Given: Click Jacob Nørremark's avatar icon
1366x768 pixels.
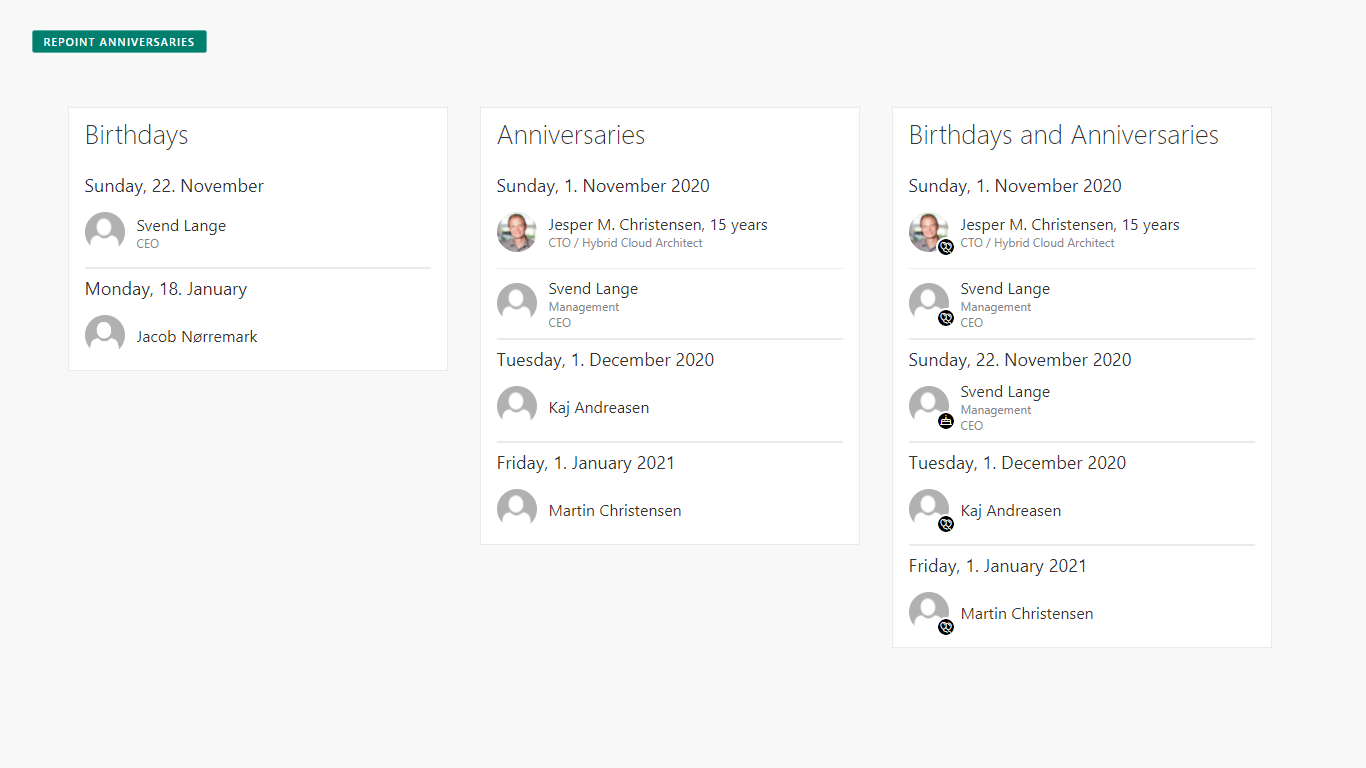Looking at the screenshot, I should (x=105, y=335).
